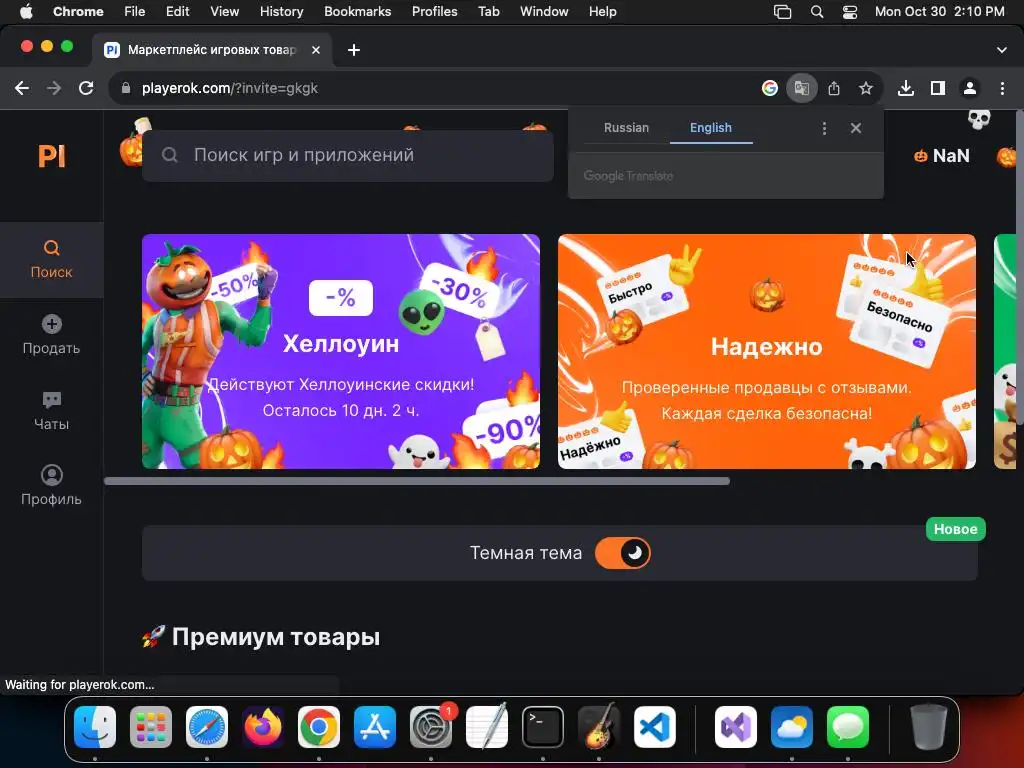The image size is (1024, 768).
Task: Click the Playerok PI logo
Action: 52,156
